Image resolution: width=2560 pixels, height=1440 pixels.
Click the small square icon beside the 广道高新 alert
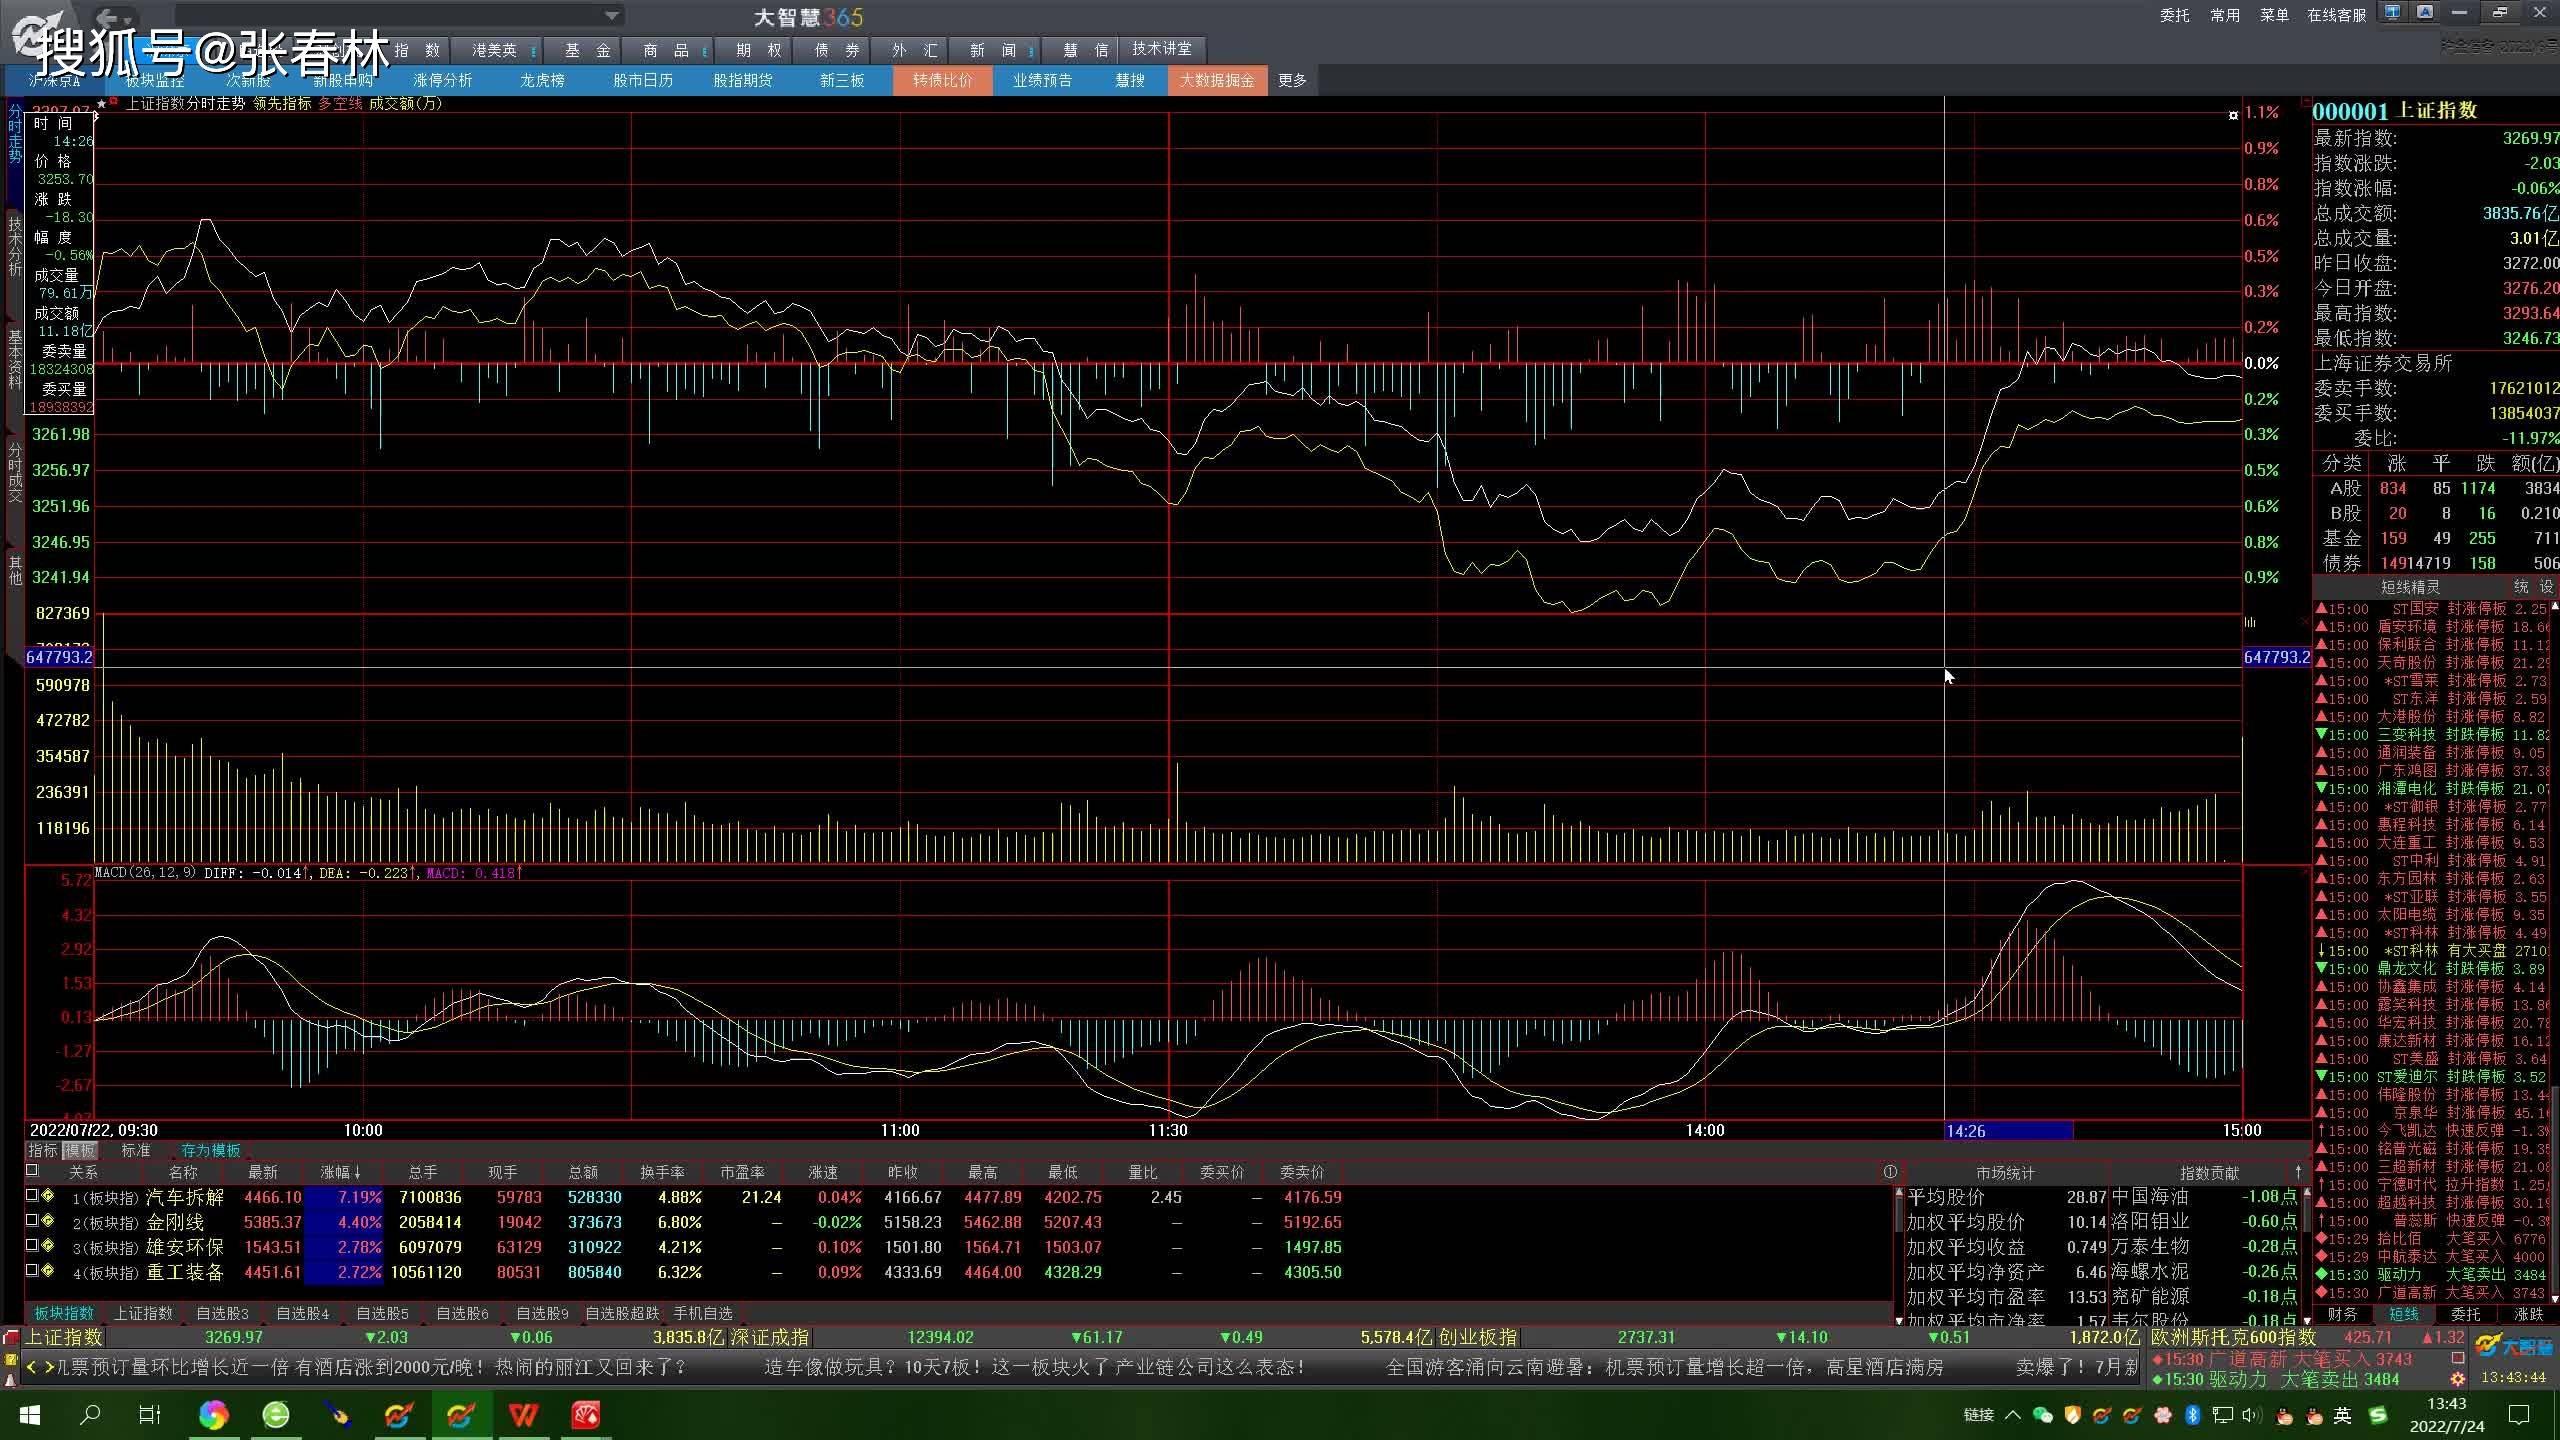(x=2458, y=1359)
